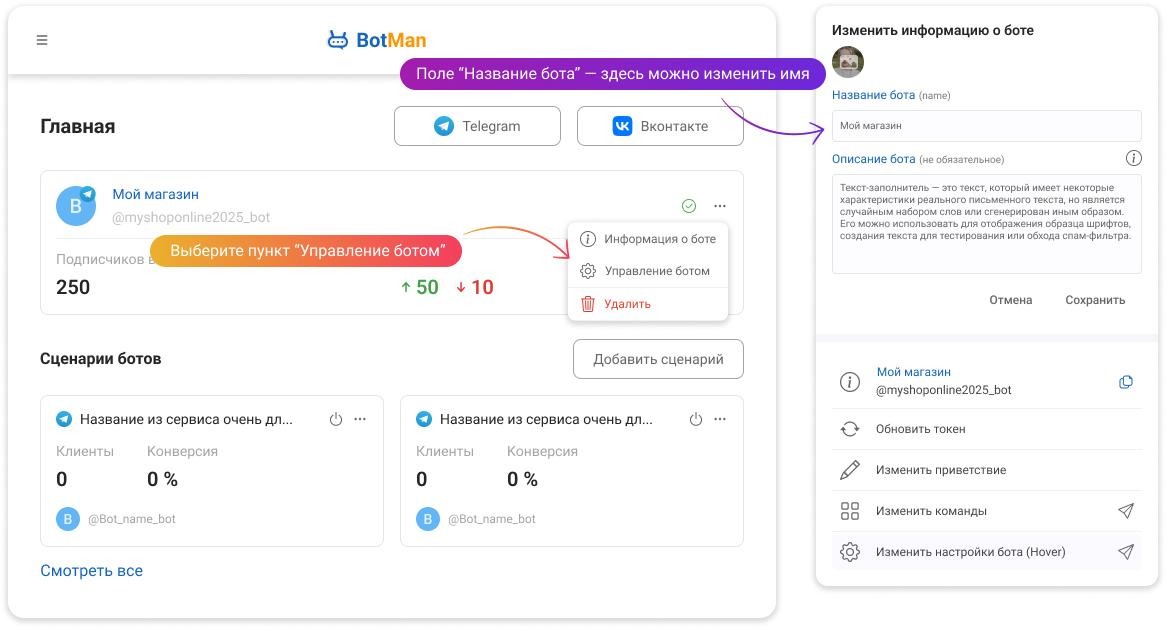Select the pencil icon for Изменить приветствие

point(849,469)
